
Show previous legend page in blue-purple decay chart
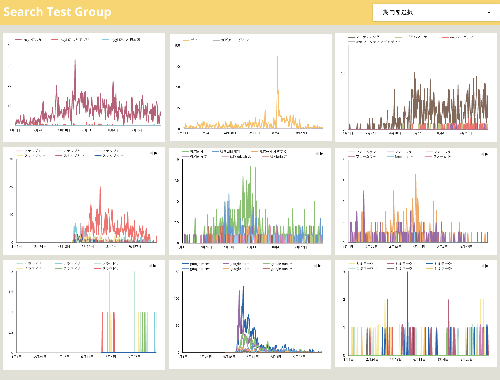tap(316, 266)
